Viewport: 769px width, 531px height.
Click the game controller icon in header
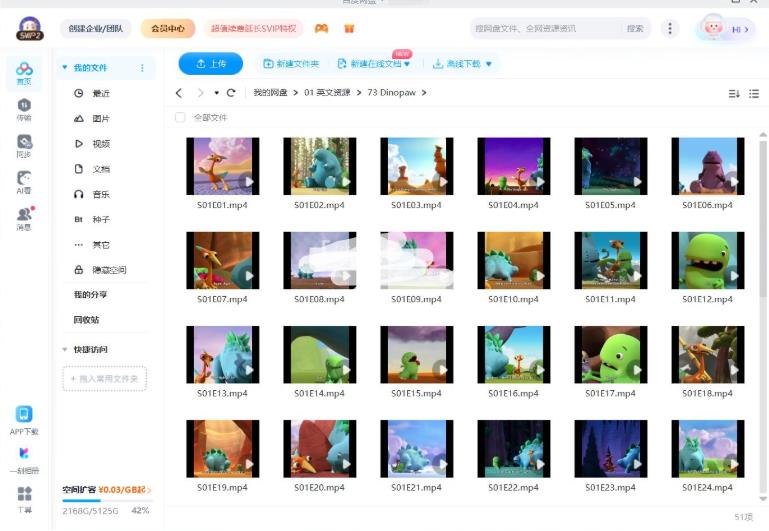point(321,28)
